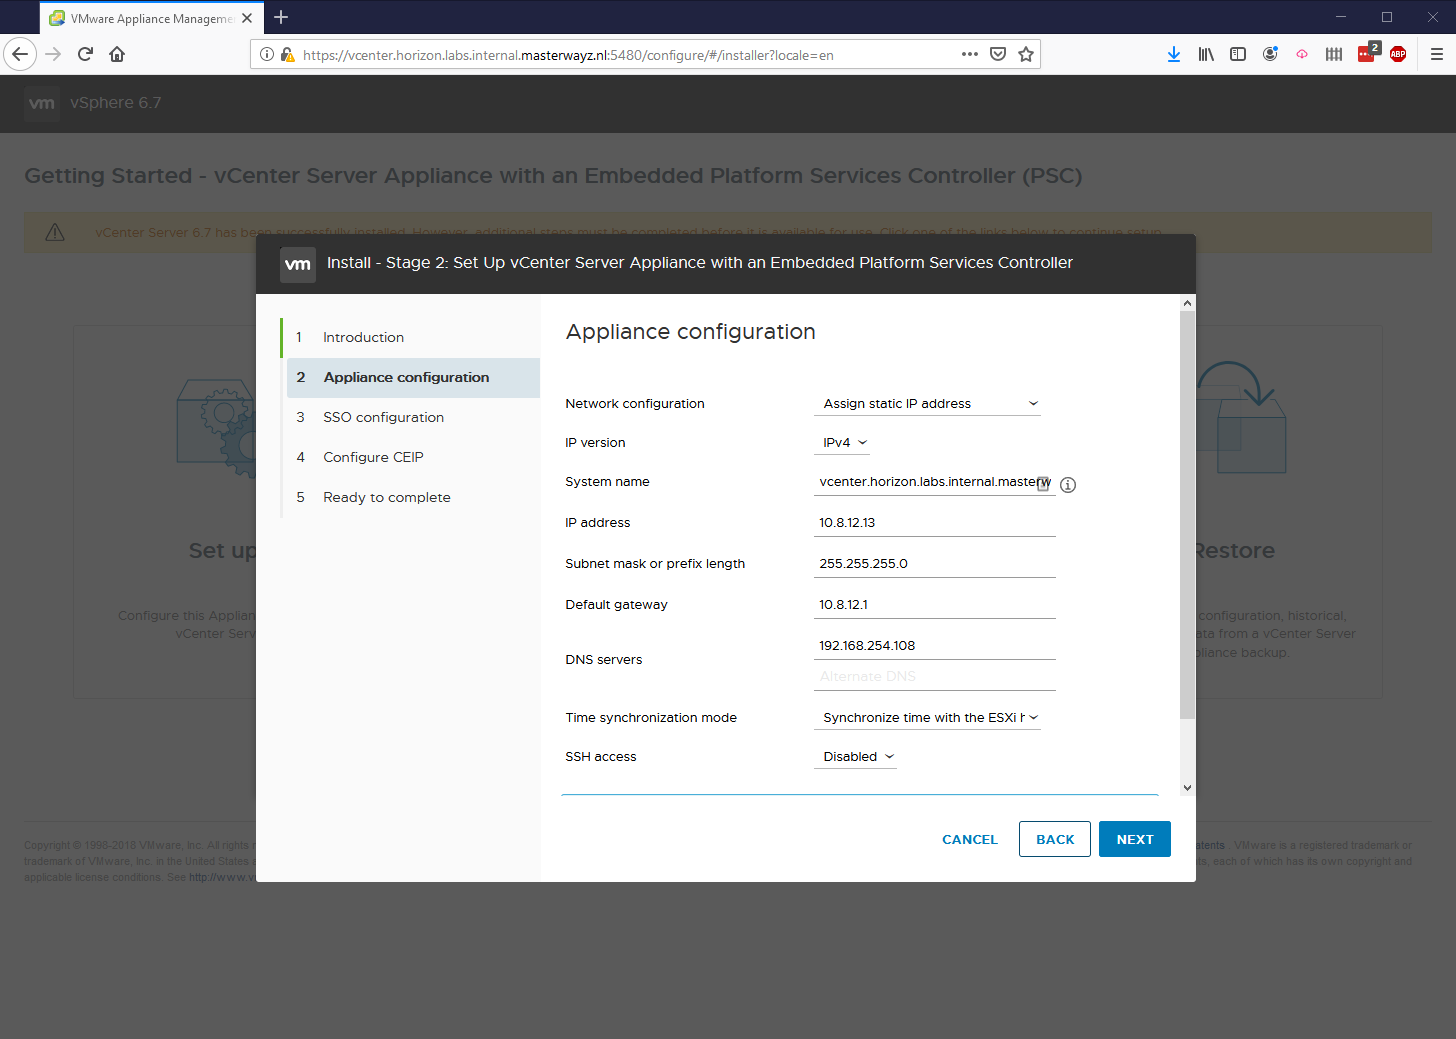Click the browser forward arrow
Image resolution: width=1456 pixels, height=1039 pixels.
[x=53, y=54]
